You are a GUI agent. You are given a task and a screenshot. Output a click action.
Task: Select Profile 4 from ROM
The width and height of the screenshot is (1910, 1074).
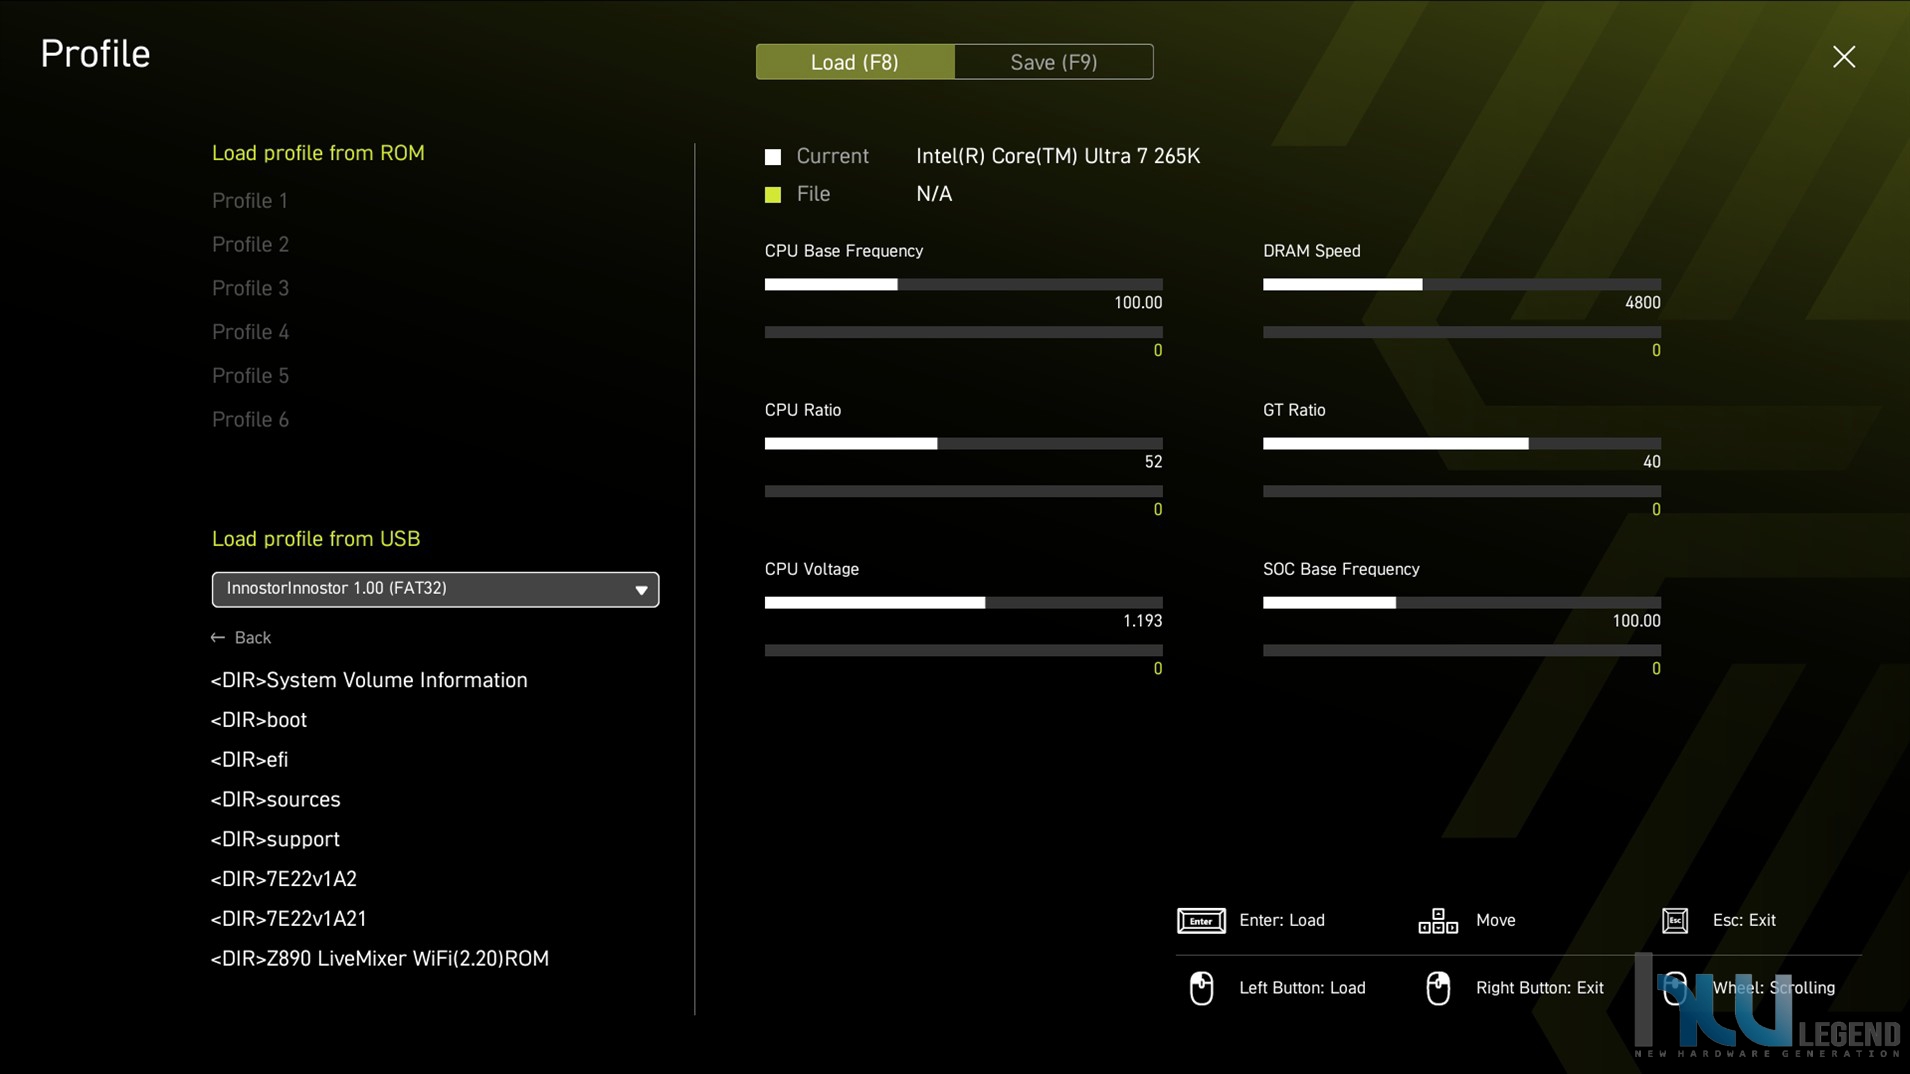[x=250, y=332]
